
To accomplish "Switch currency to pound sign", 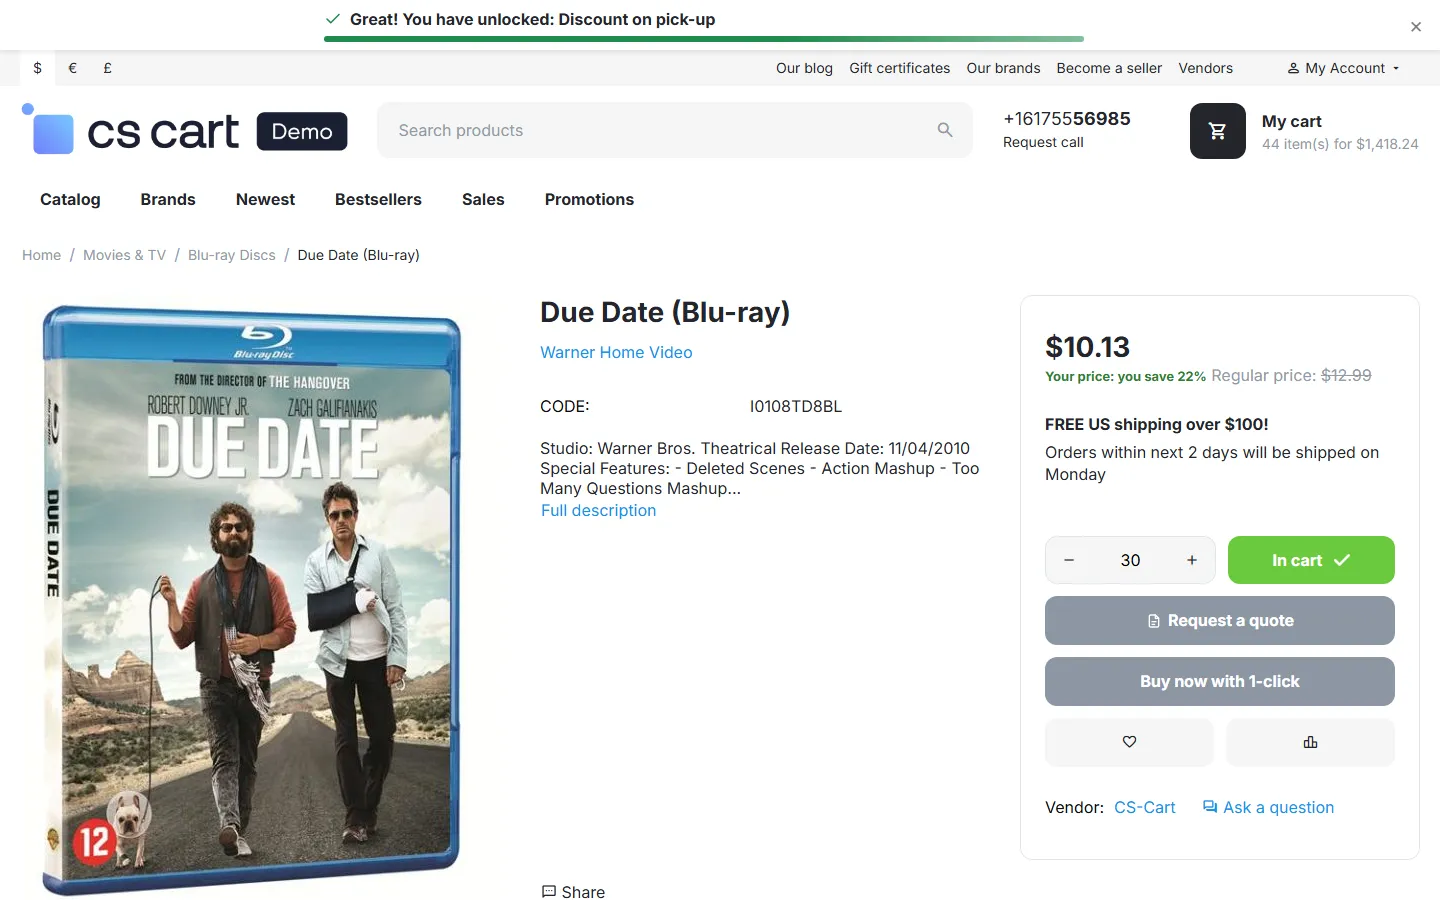I will tap(107, 68).
